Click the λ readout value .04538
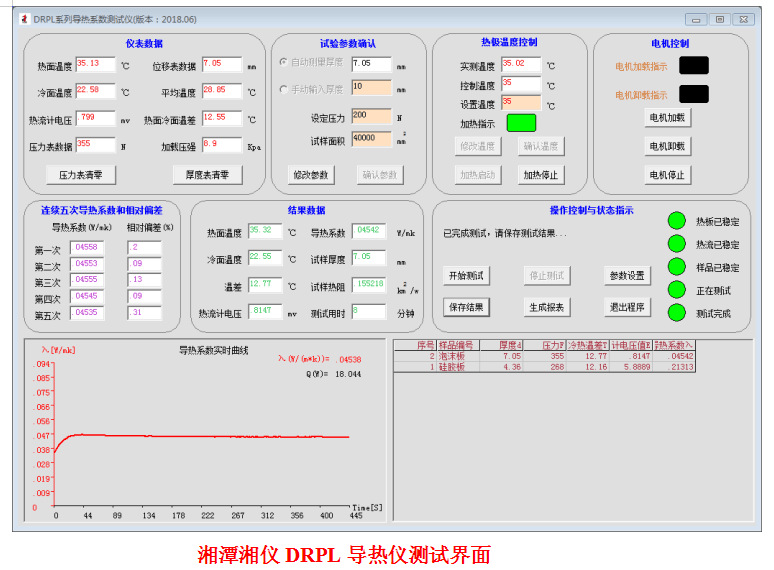The image size is (774, 570). 349,359
